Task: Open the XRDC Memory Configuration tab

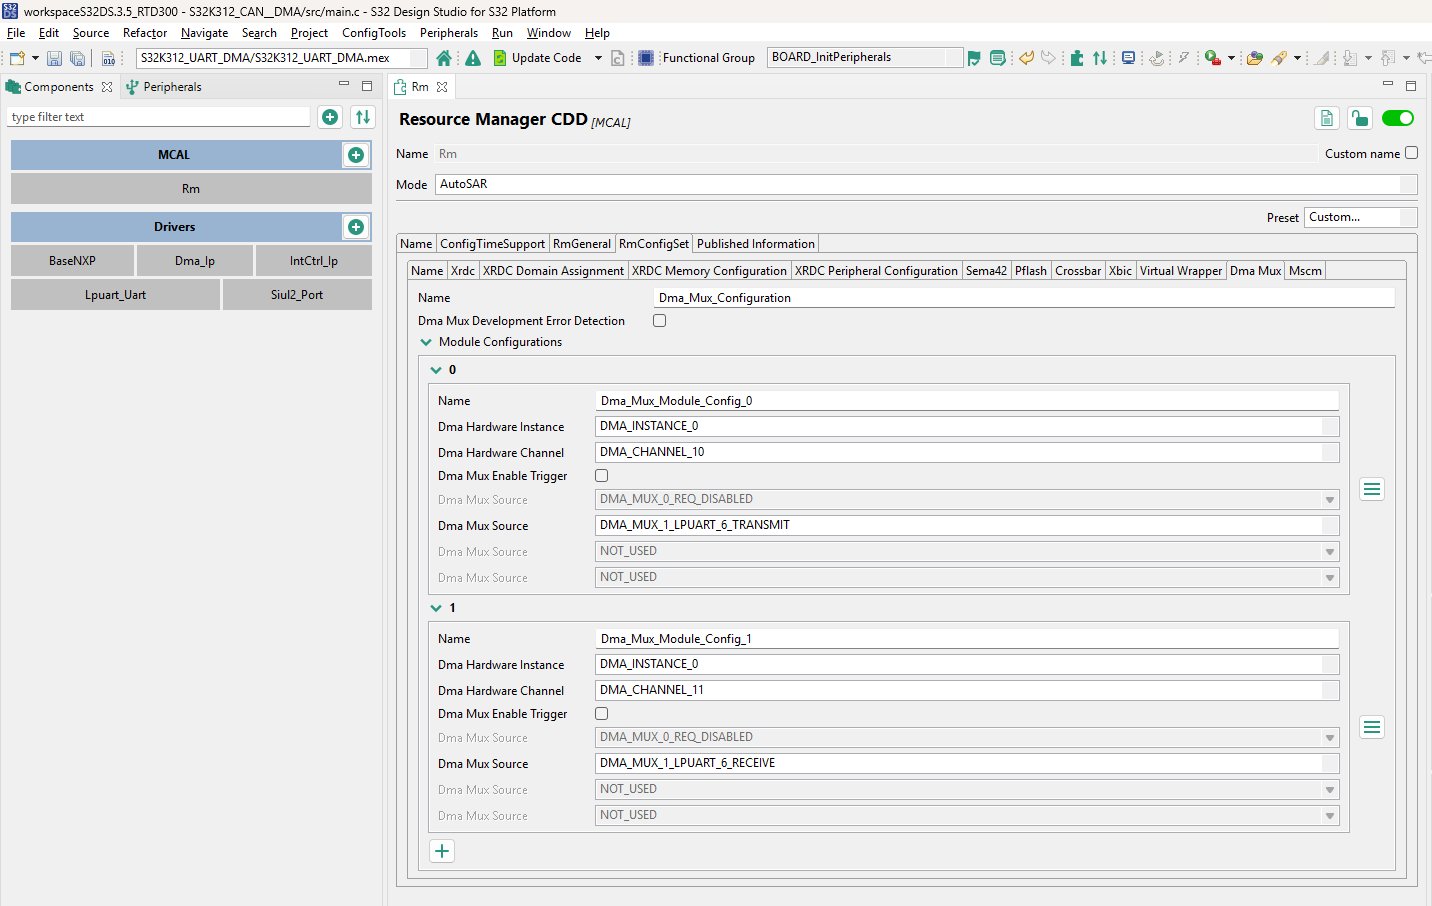Action: 709,271
